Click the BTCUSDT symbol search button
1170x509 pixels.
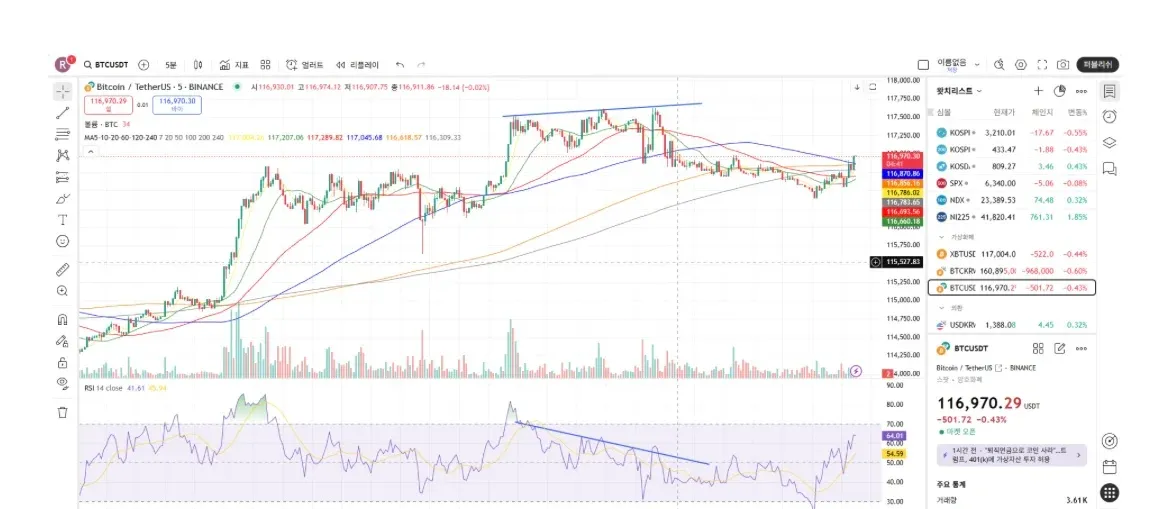107,65
